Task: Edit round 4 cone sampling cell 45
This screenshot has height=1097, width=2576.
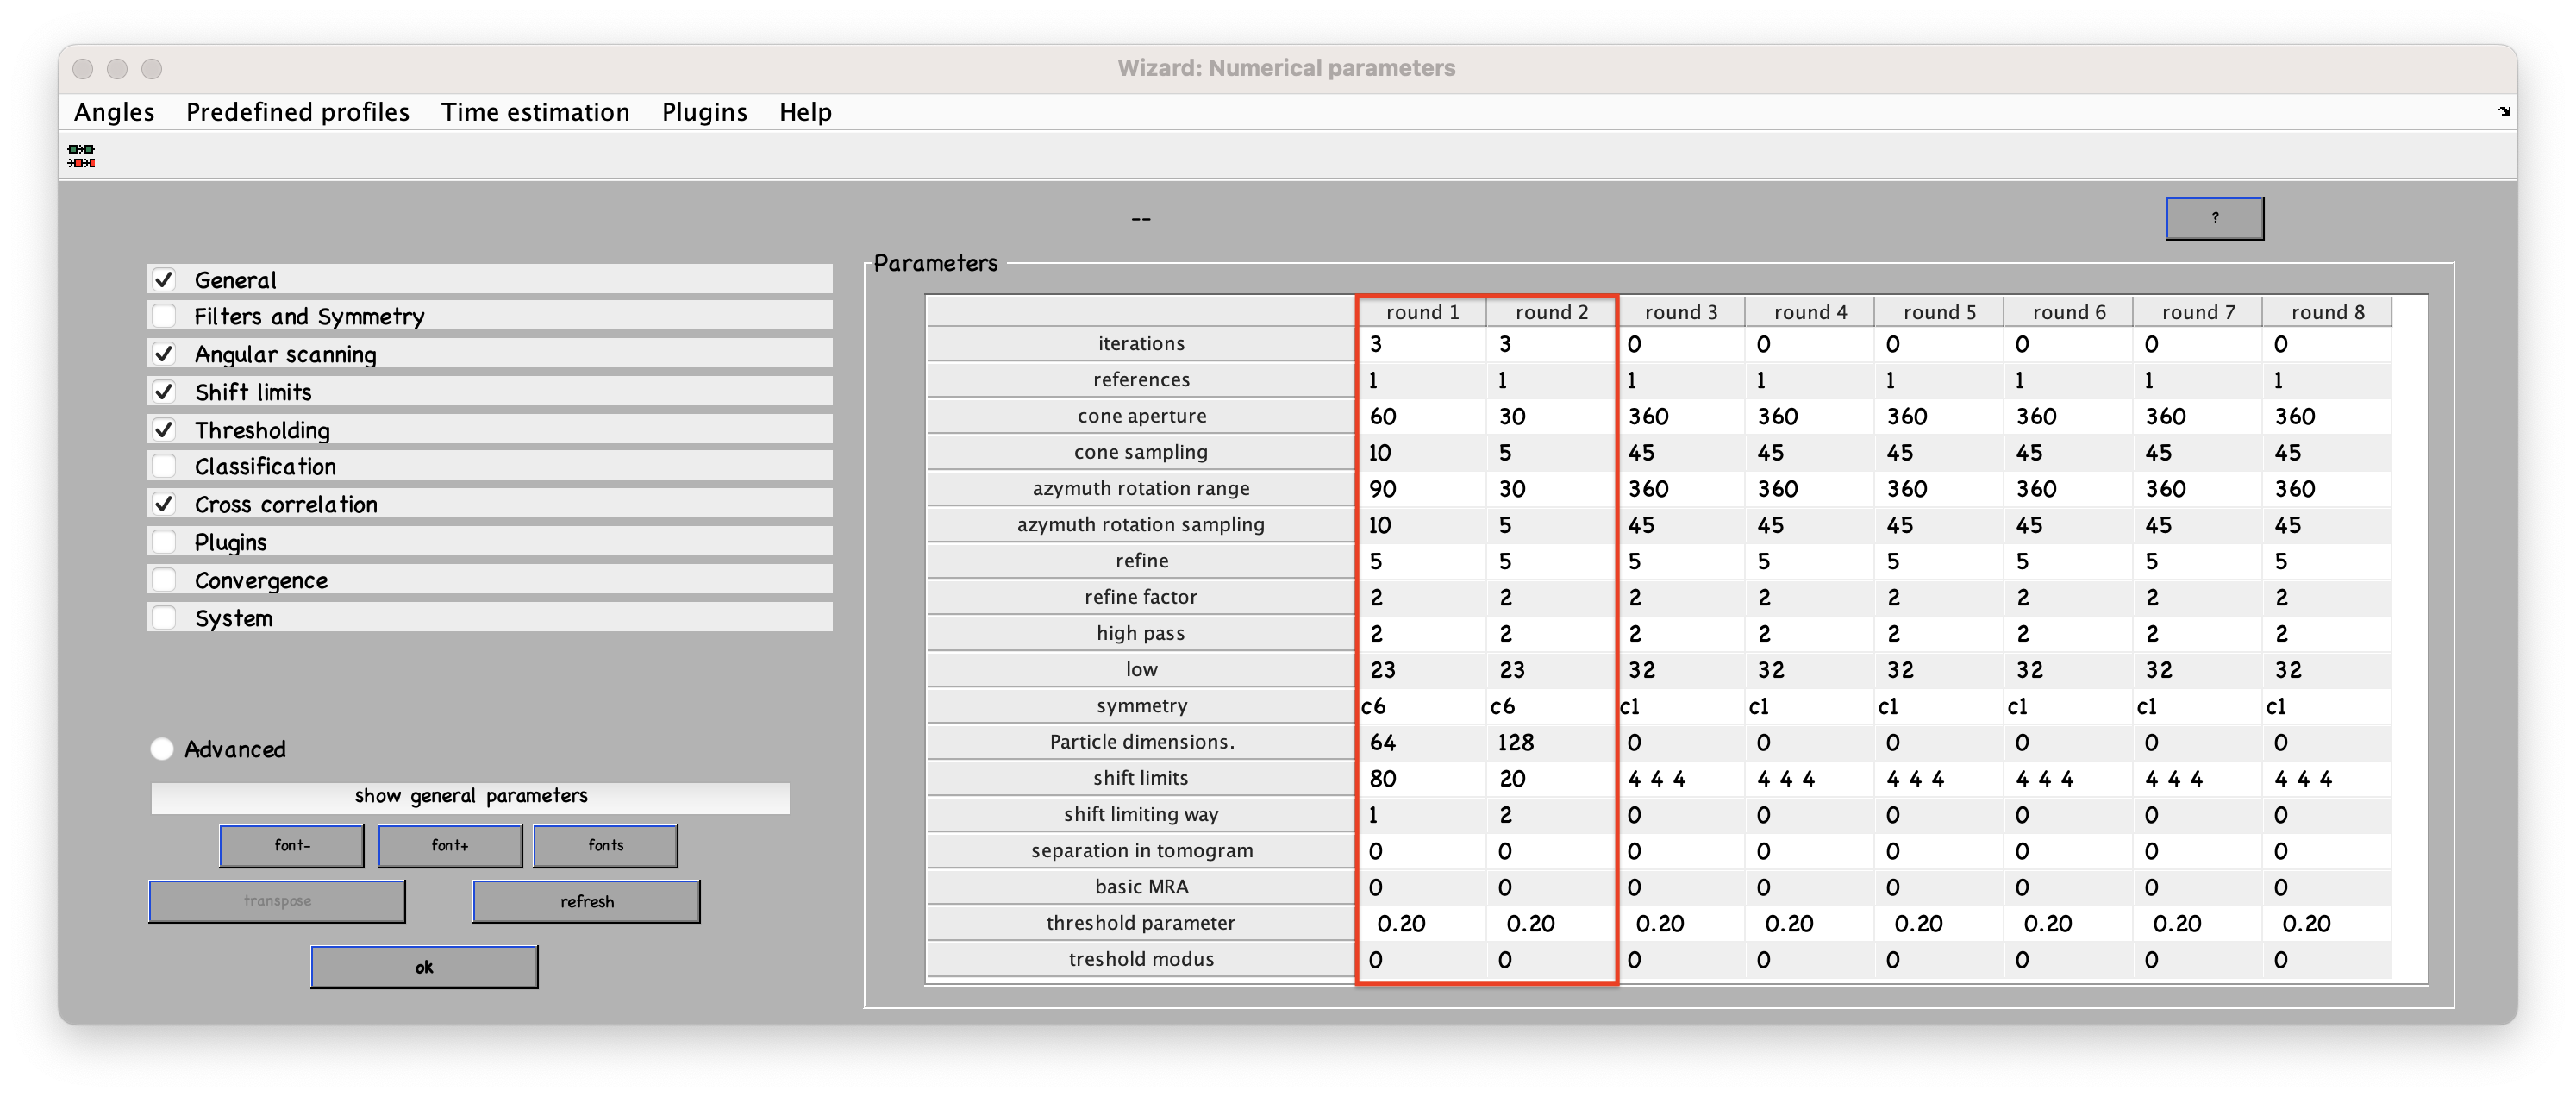Action: [1810, 453]
